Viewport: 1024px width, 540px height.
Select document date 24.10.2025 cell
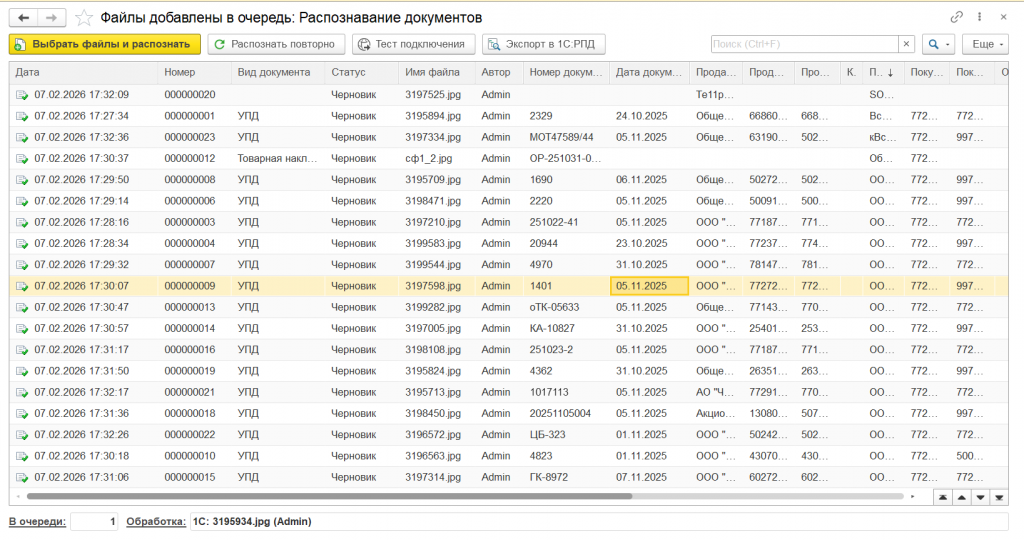649,116
